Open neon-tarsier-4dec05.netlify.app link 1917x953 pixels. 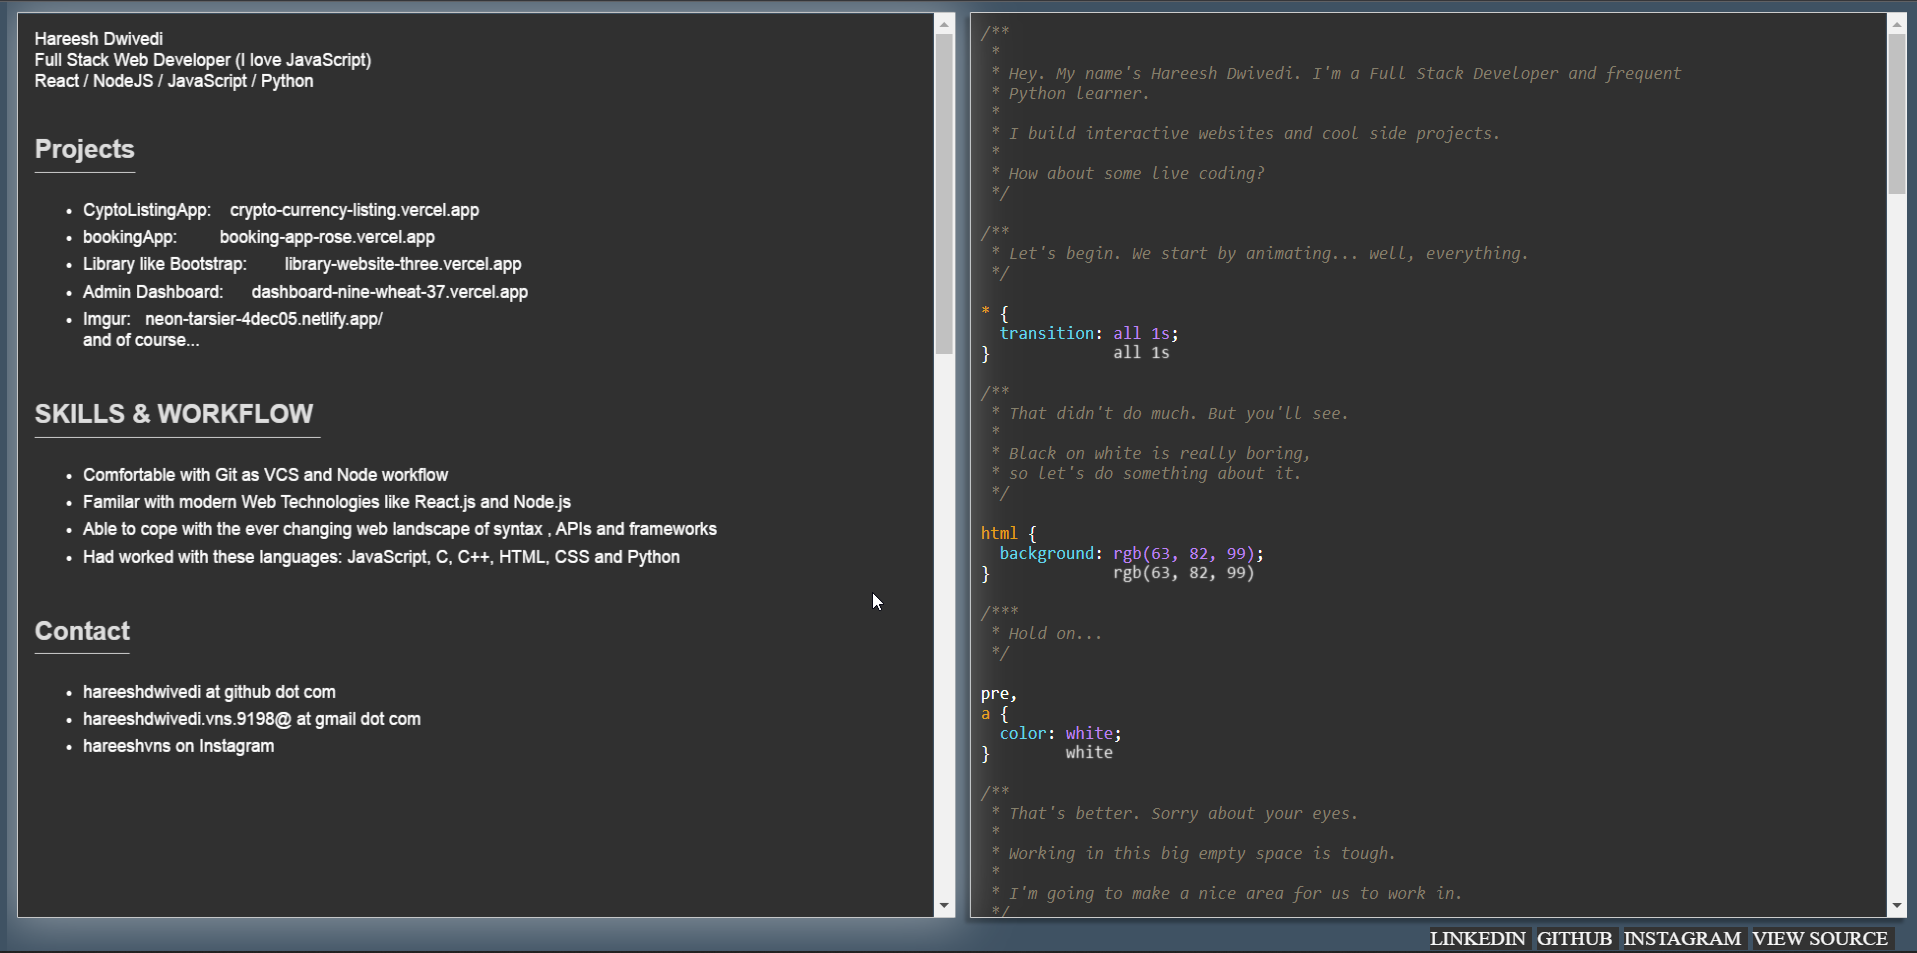pos(264,319)
